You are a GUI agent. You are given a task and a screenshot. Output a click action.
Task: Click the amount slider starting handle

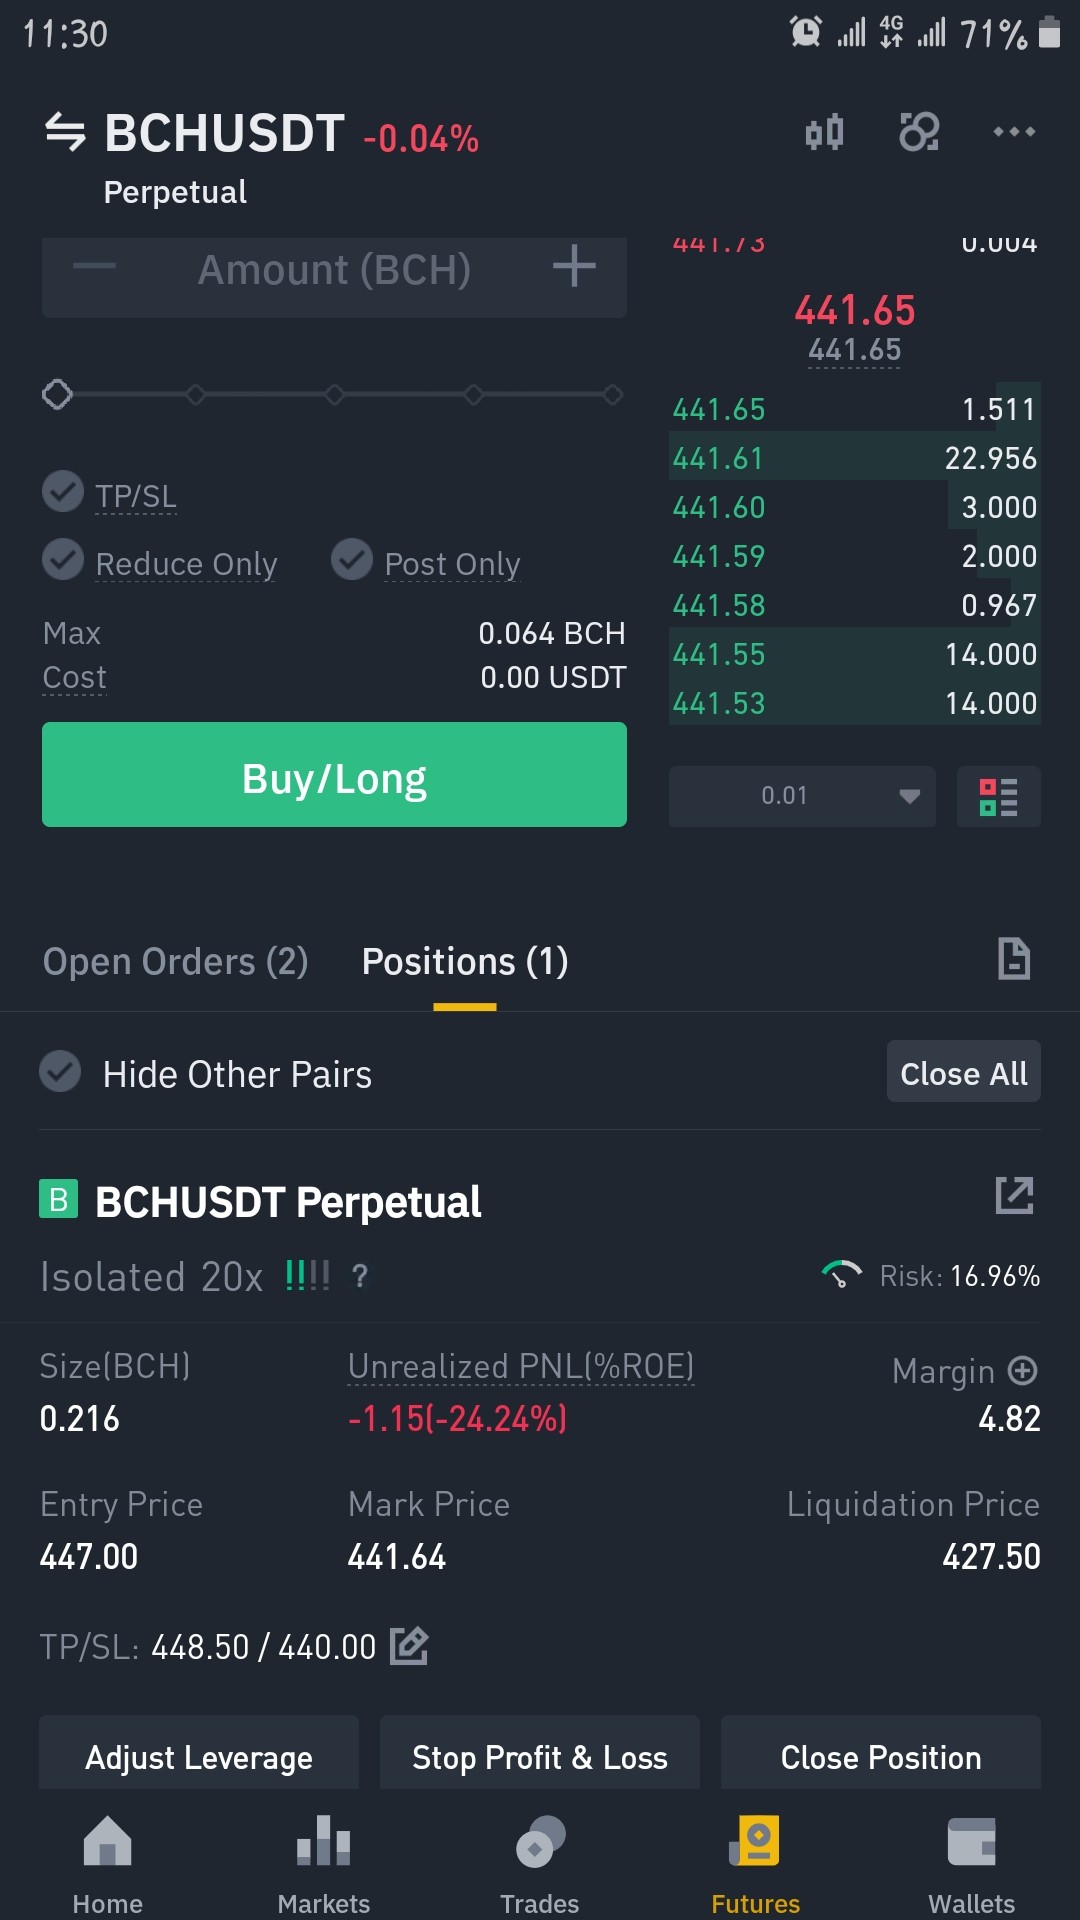[57, 395]
